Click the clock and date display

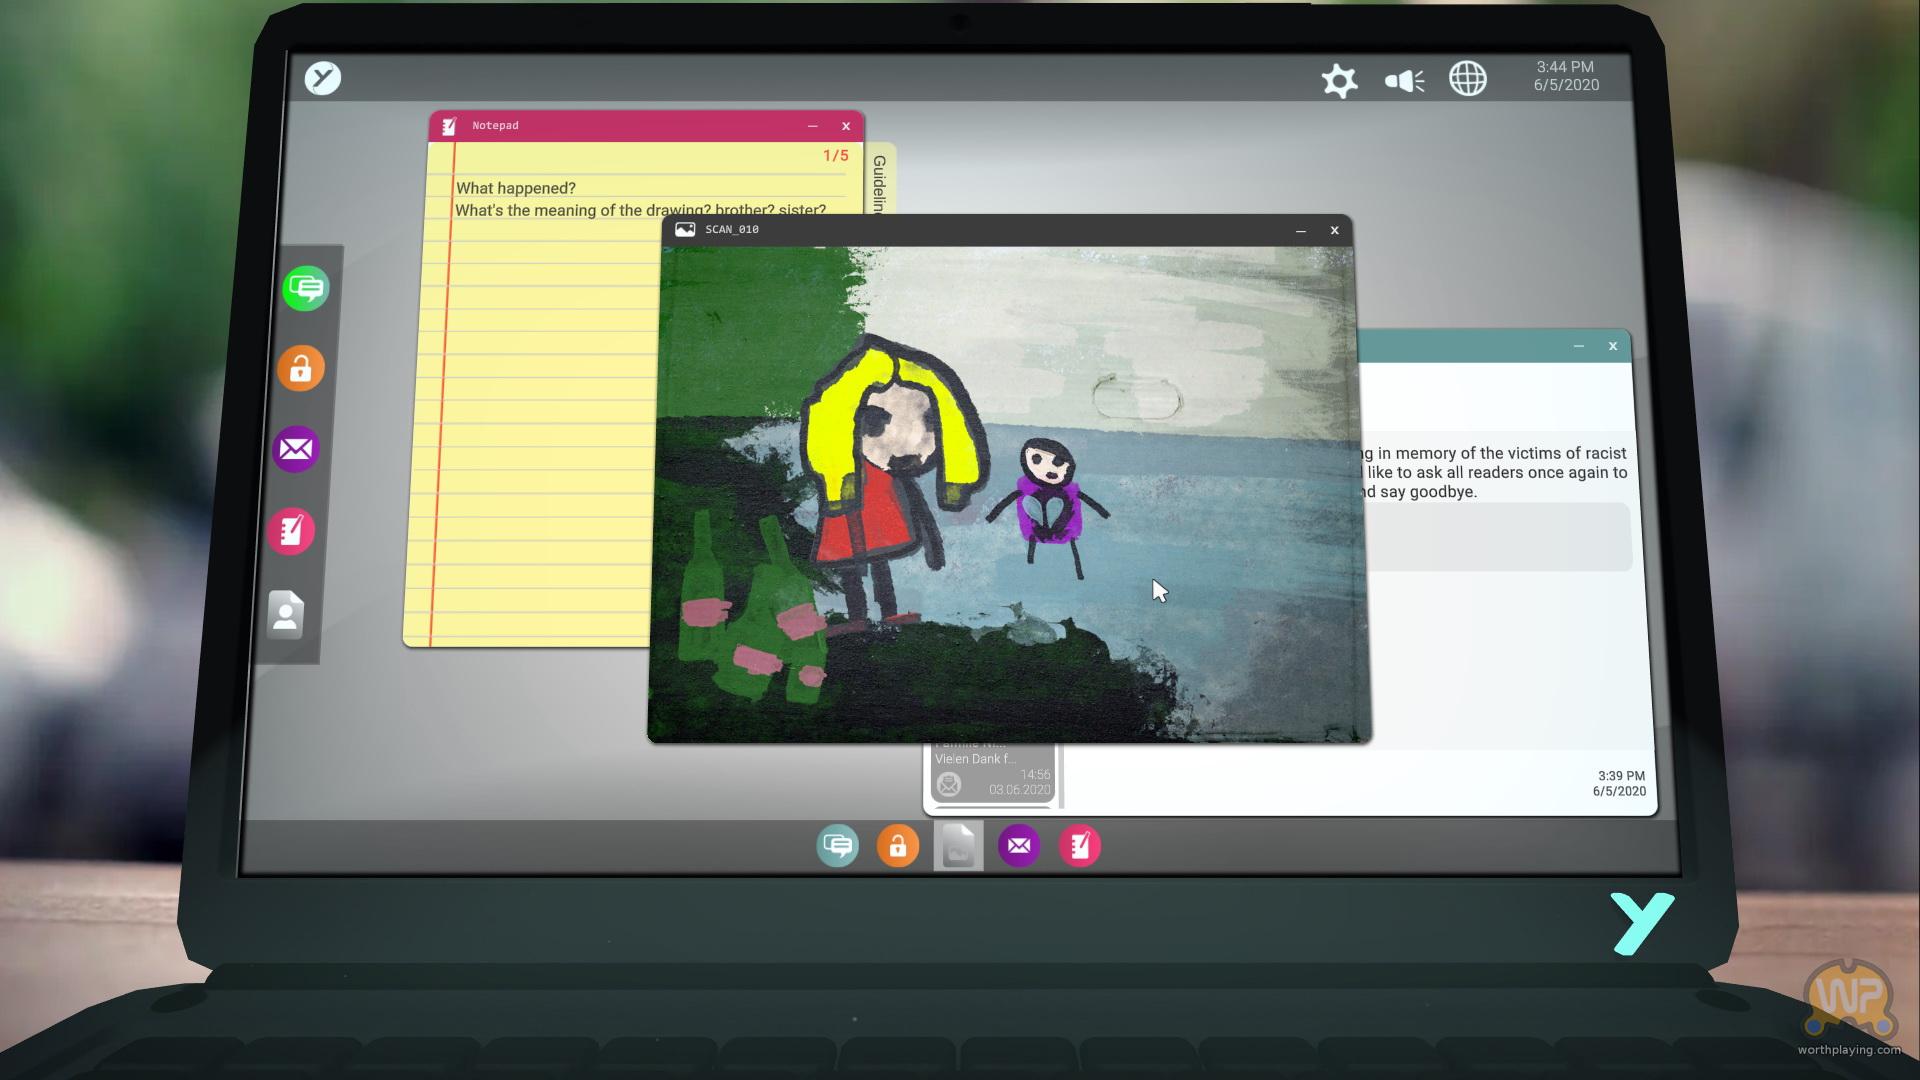click(x=1566, y=76)
